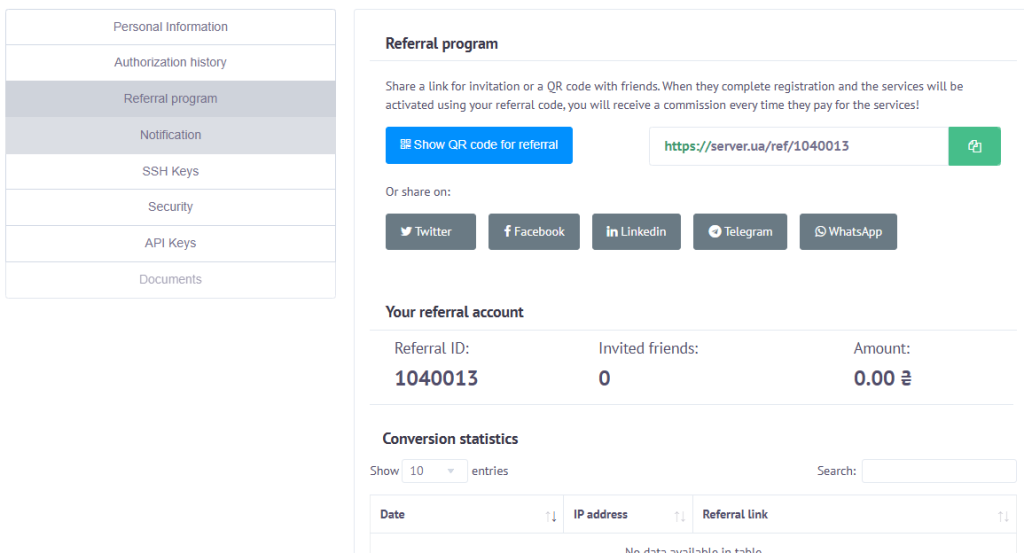1024x553 pixels.
Task: Navigate to SSH Keys
Action: [170, 171]
